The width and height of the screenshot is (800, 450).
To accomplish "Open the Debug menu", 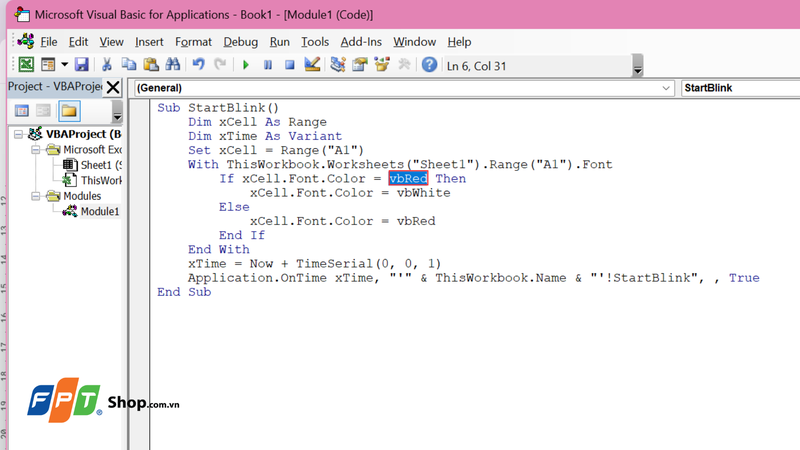I will tap(240, 42).
